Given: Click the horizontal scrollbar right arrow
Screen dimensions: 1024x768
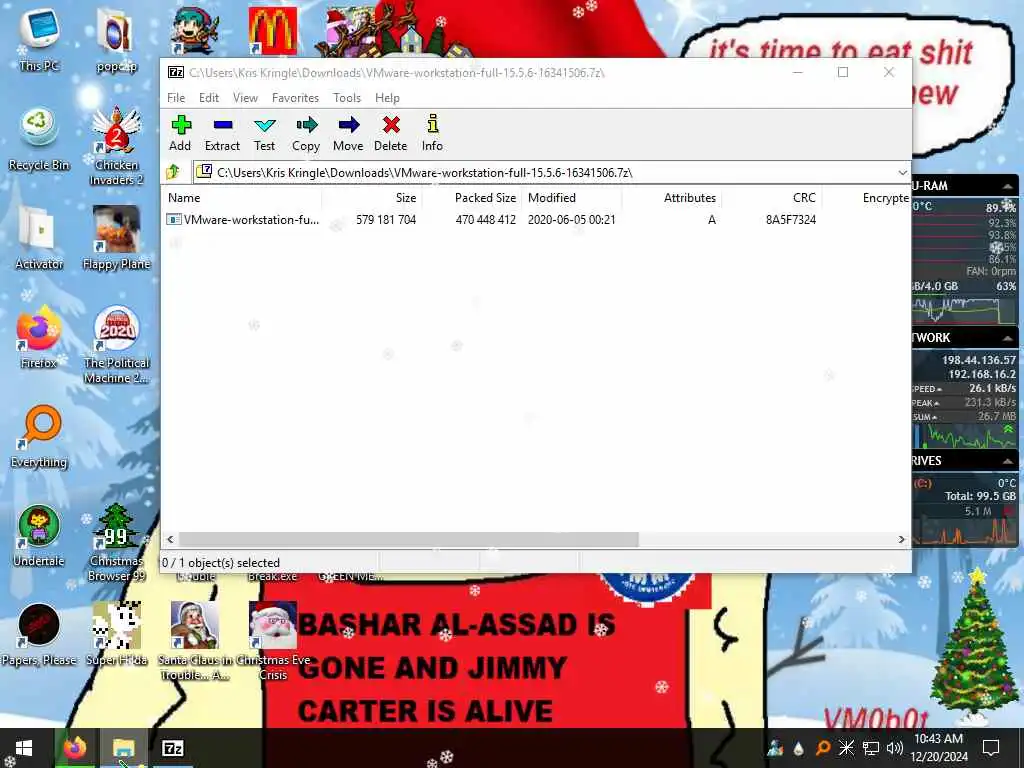Looking at the screenshot, I should click(x=902, y=539).
